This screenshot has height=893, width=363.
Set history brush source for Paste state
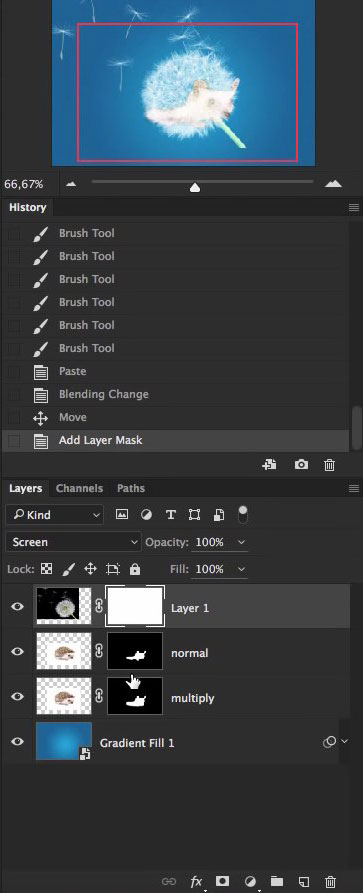click(14, 372)
